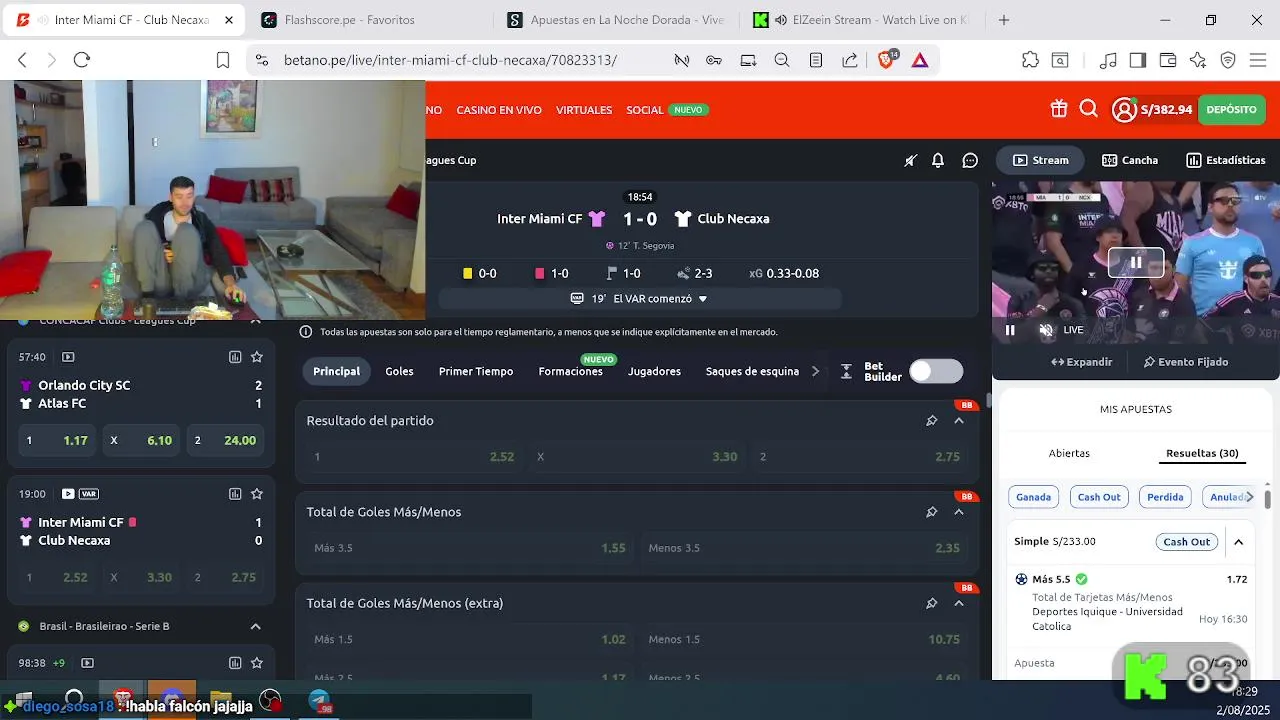Click the share page icon in address bar

click(x=850, y=60)
